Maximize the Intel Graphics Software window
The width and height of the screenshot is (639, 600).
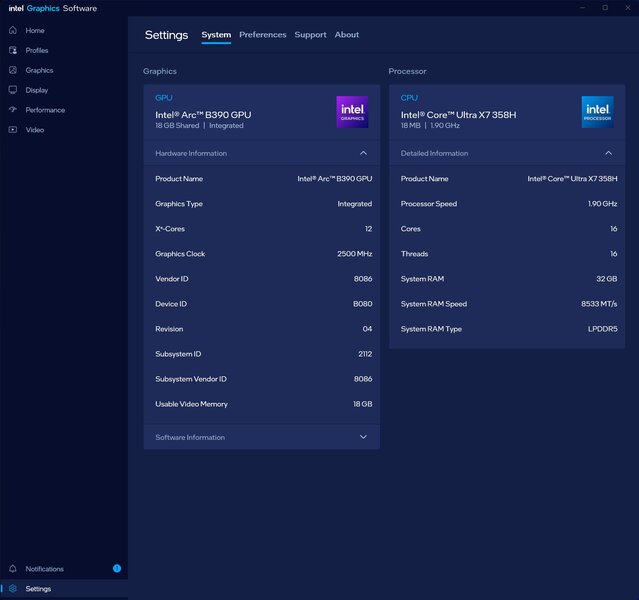[x=605, y=8]
